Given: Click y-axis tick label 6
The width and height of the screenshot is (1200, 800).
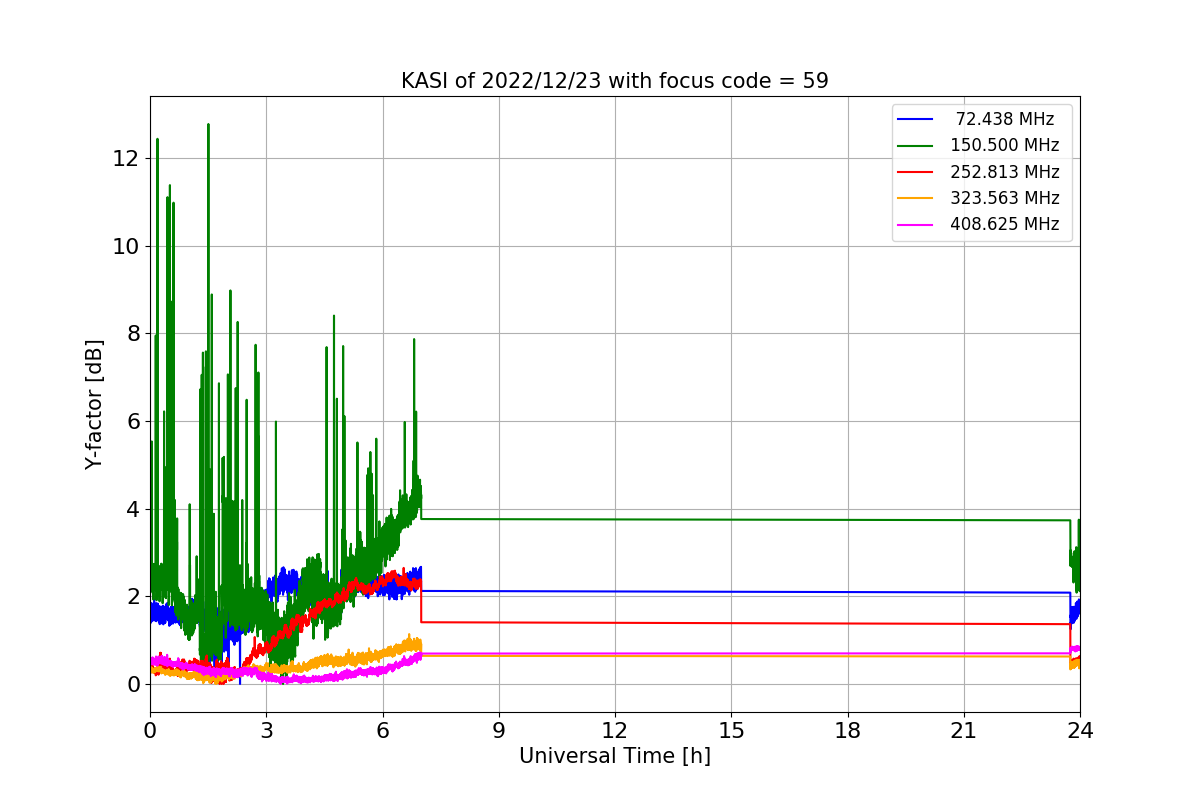Looking at the screenshot, I should (132, 422).
